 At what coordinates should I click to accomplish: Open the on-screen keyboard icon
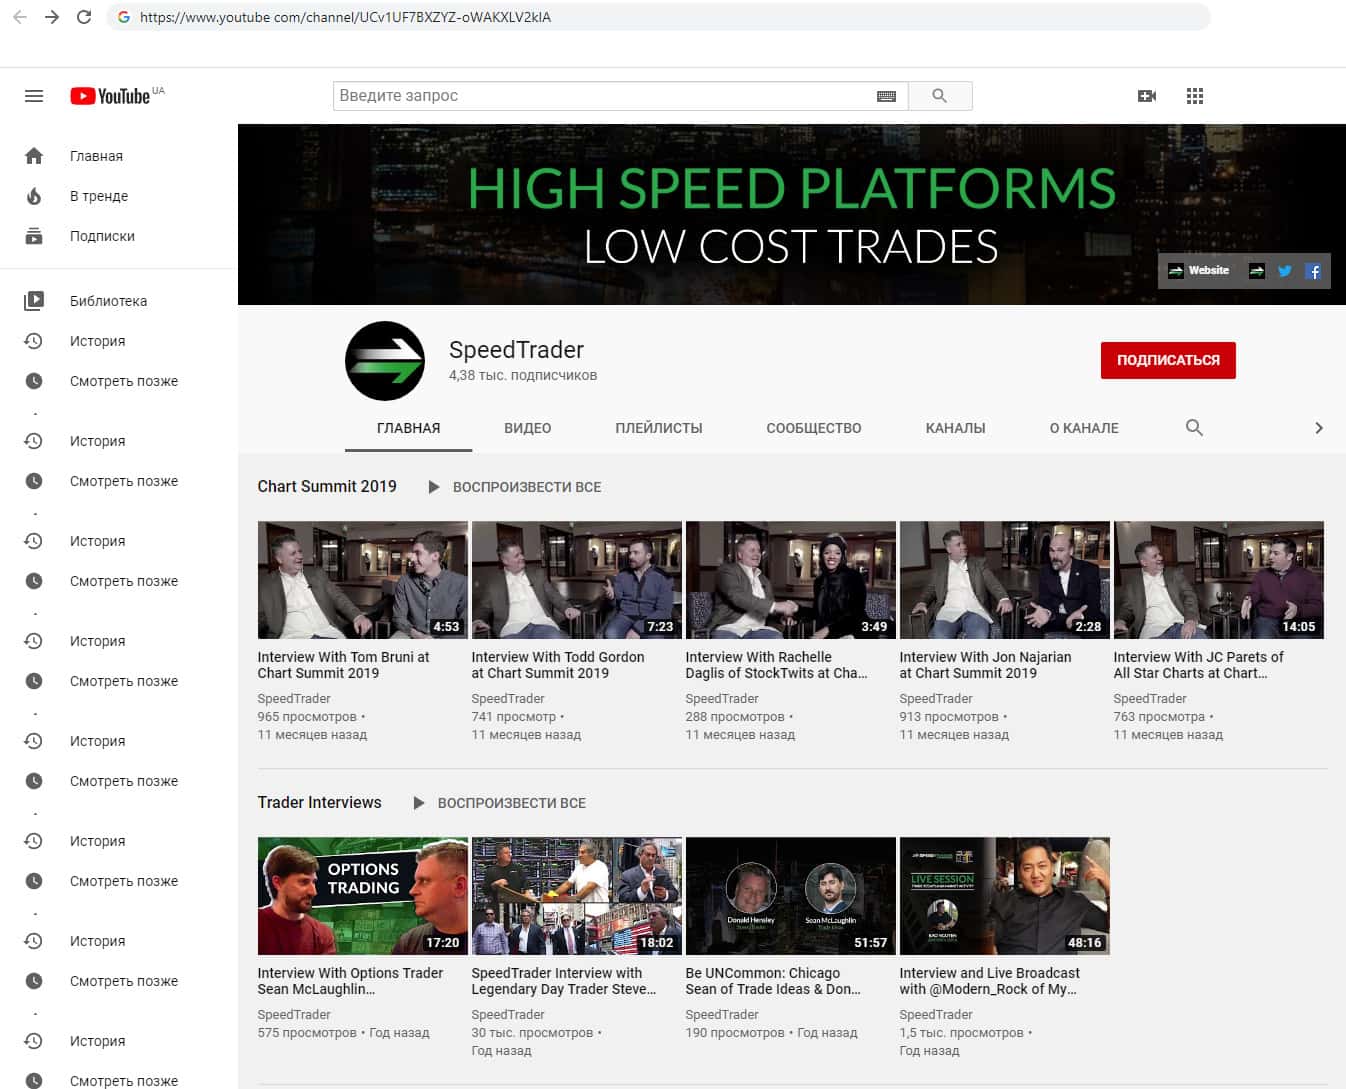(x=886, y=96)
